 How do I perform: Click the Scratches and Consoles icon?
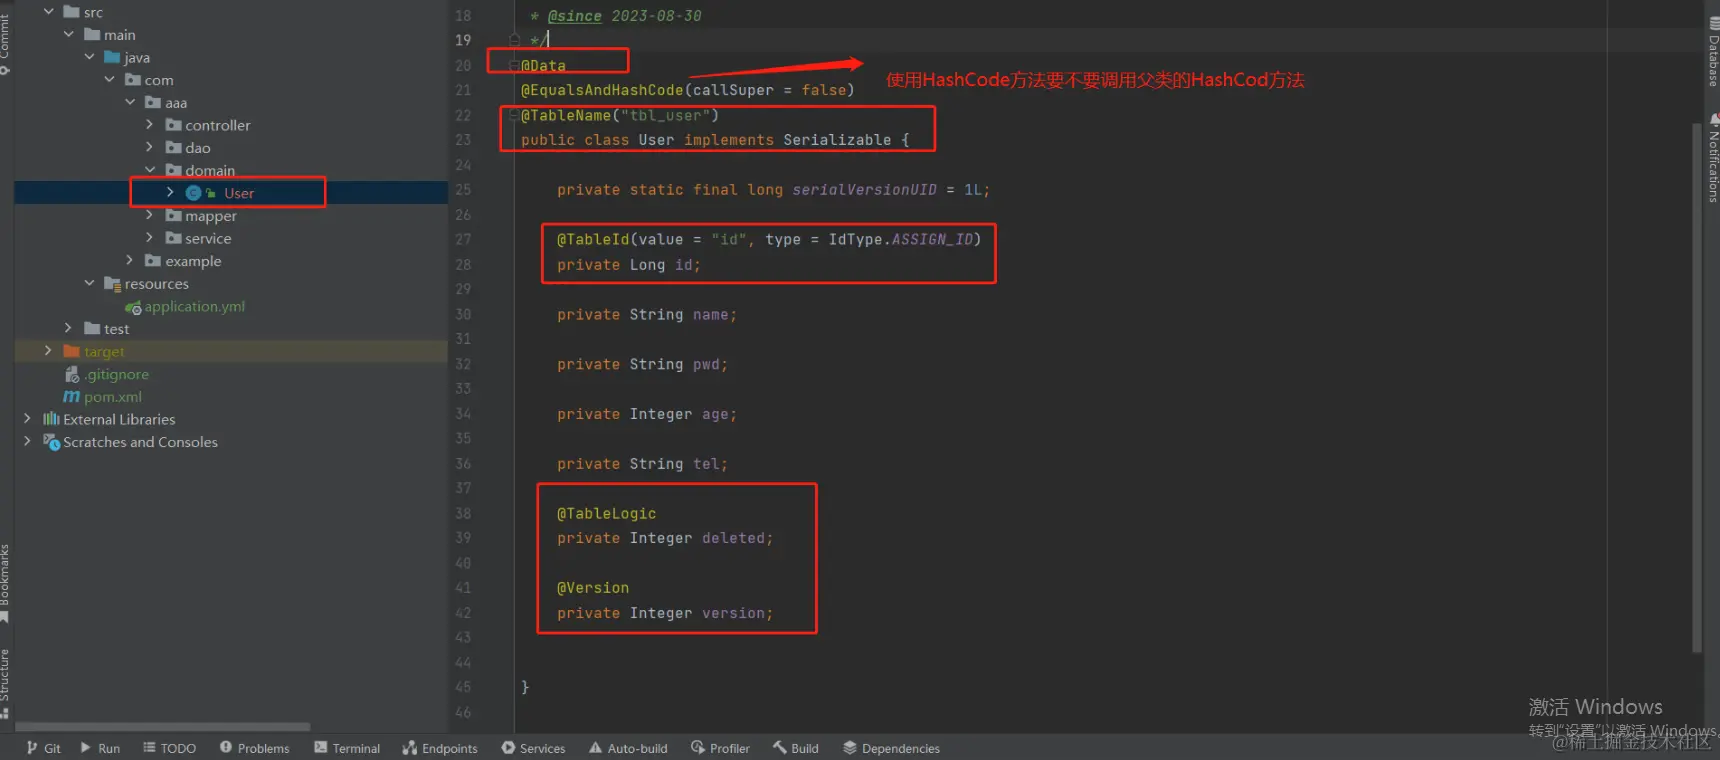(52, 442)
